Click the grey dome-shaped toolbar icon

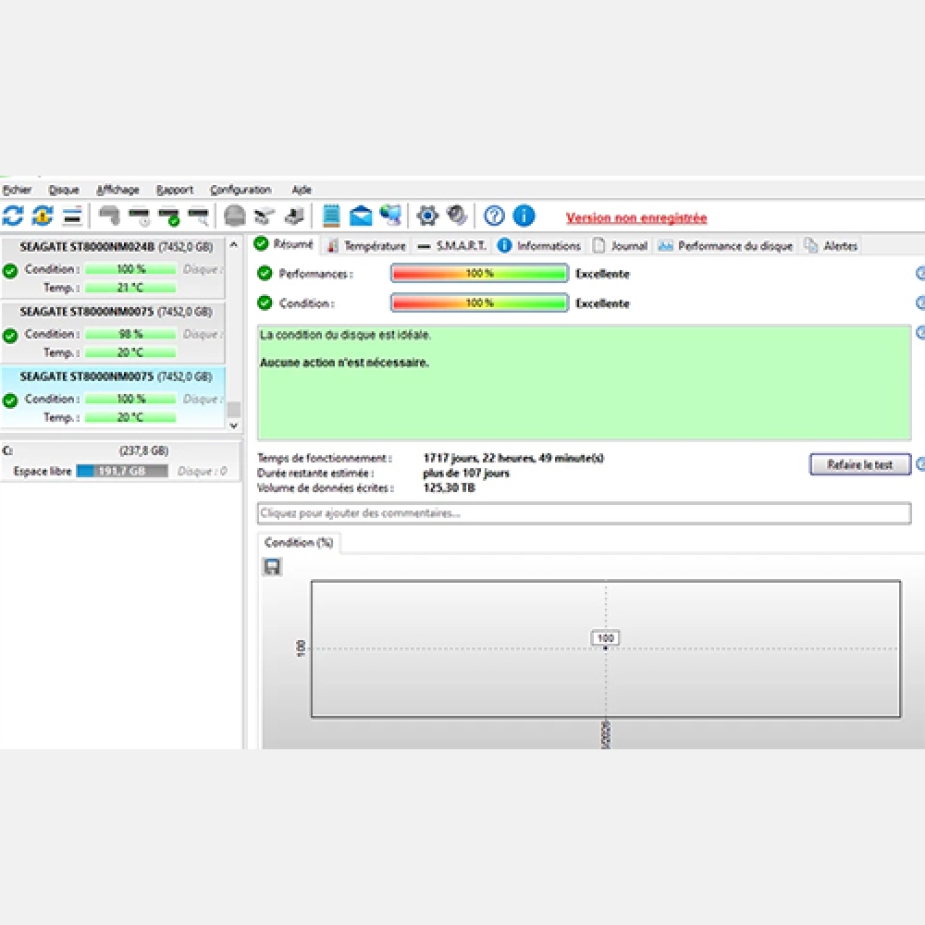[x=235, y=216]
